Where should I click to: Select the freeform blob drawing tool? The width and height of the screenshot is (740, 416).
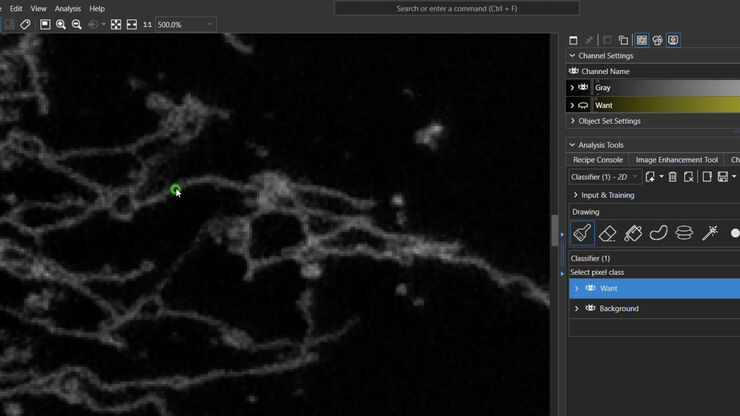point(659,233)
